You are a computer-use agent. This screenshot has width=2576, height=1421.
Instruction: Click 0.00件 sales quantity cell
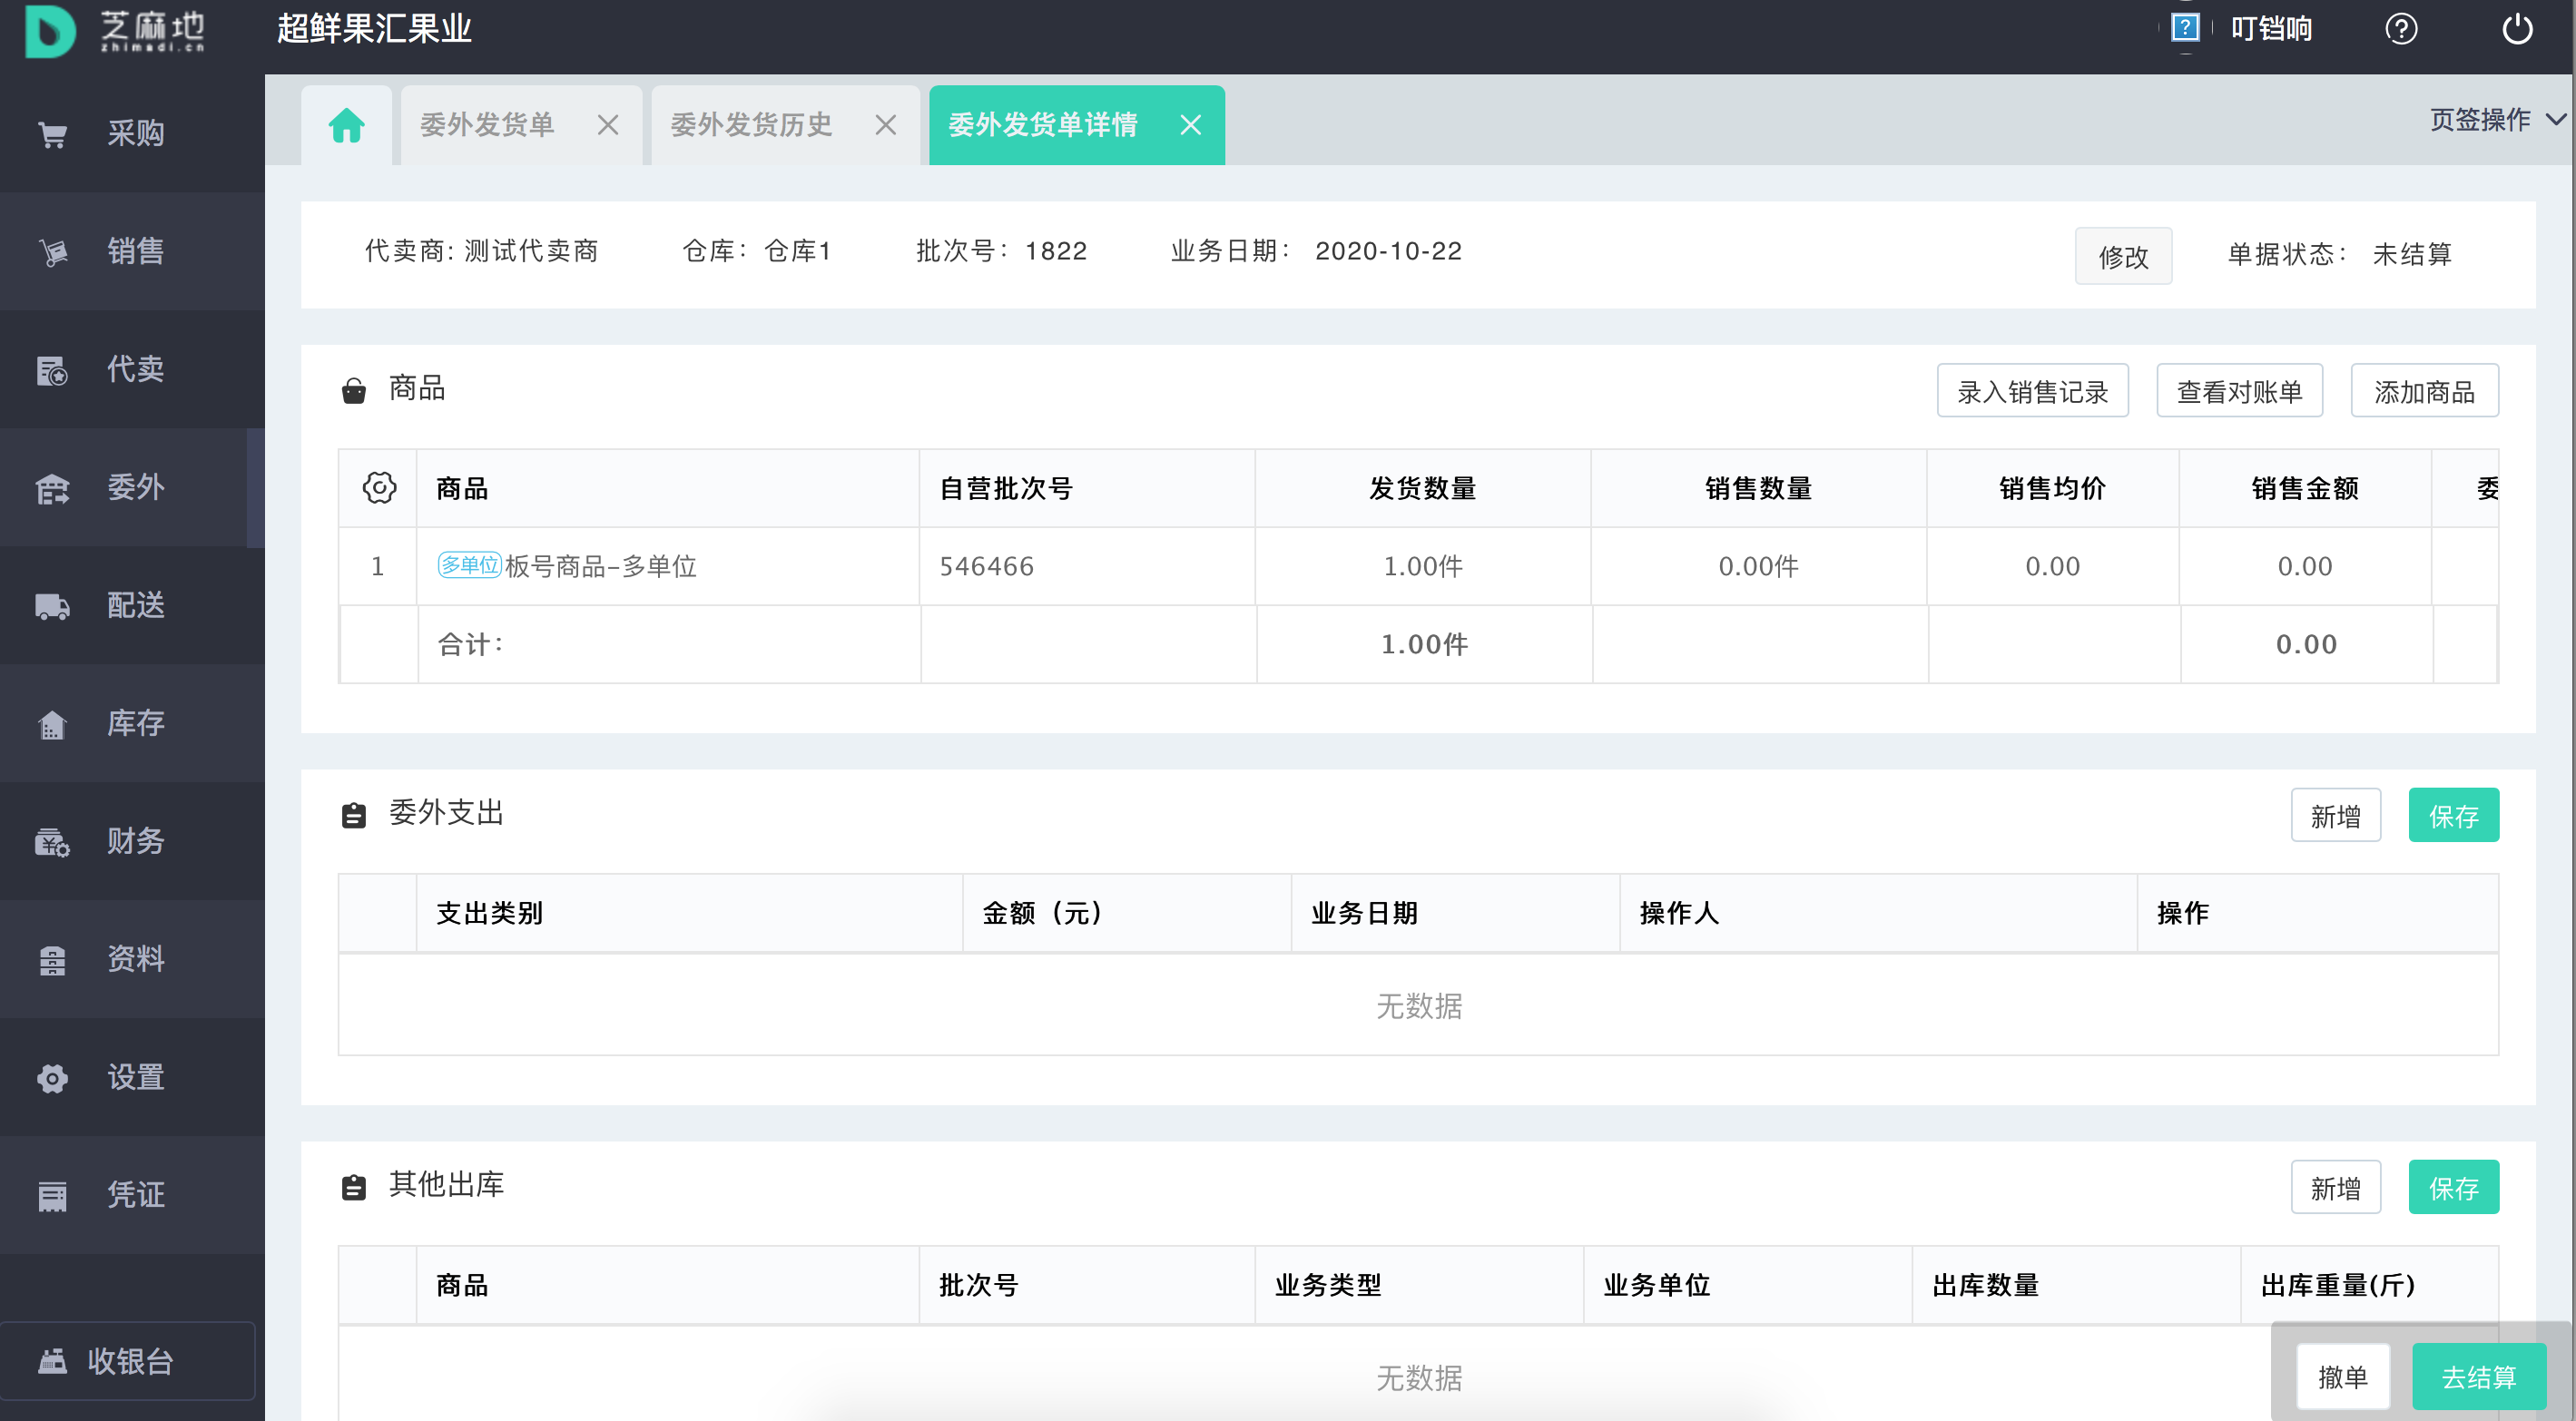[1758, 567]
